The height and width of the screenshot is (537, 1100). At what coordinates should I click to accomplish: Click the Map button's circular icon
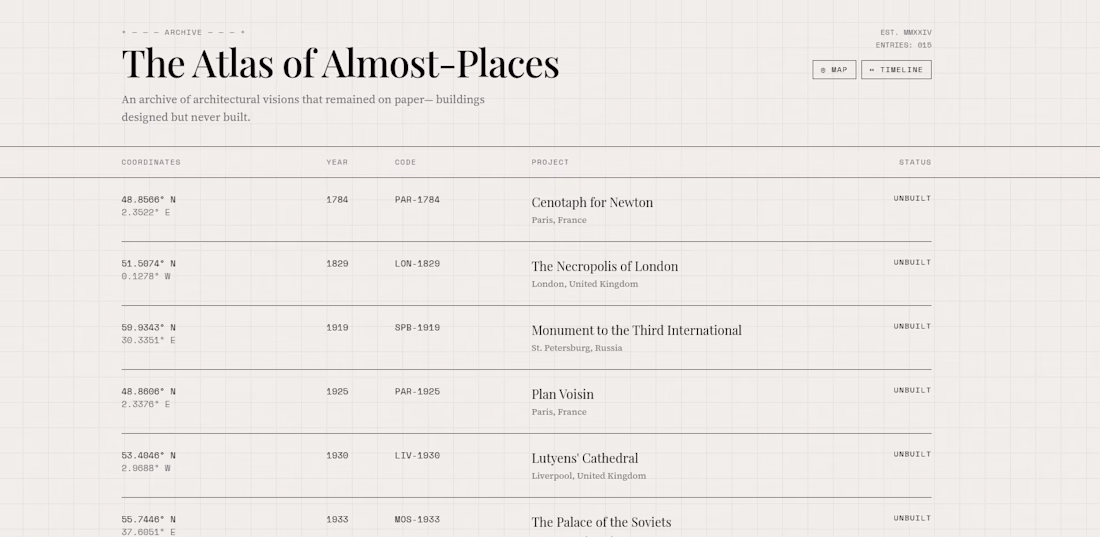pos(823,70)
